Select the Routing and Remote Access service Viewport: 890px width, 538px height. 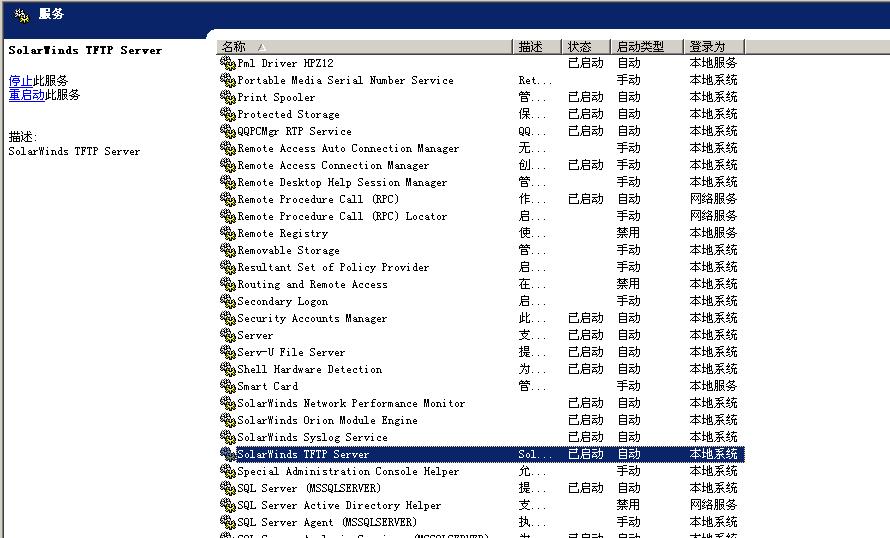(312, 285)
